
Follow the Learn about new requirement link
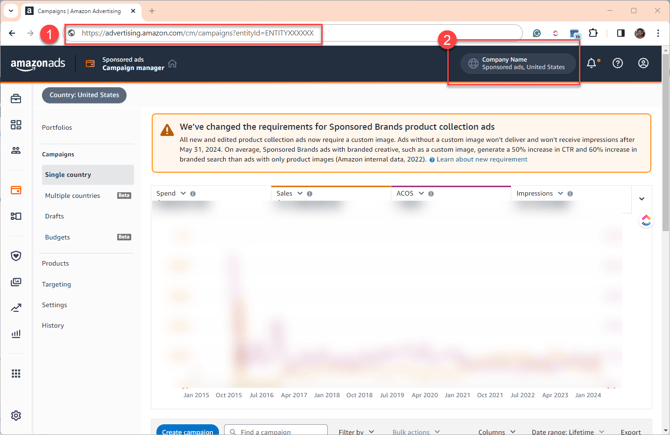(481, 159)
